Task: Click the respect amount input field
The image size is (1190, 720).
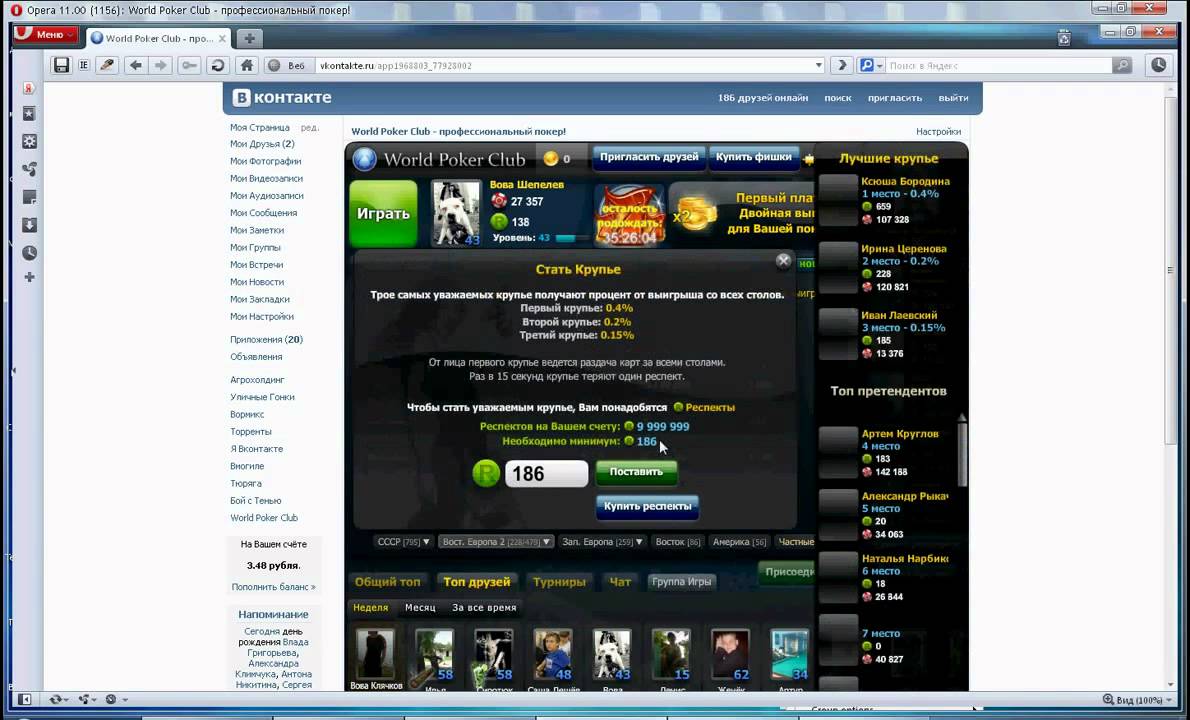Action: (x=546, y=474)
